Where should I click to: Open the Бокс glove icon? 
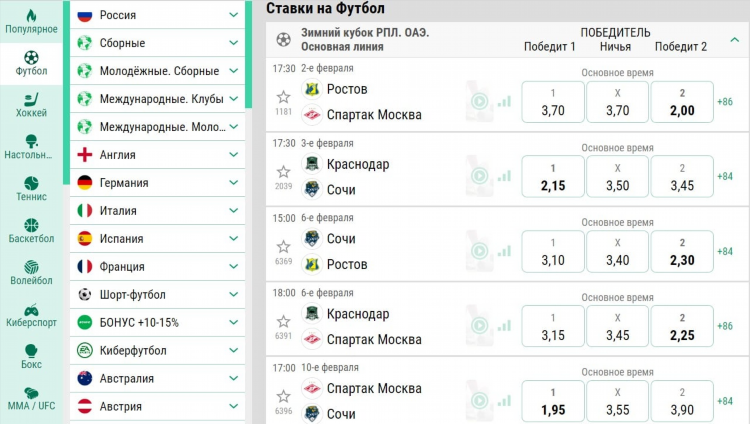(31, 351)
